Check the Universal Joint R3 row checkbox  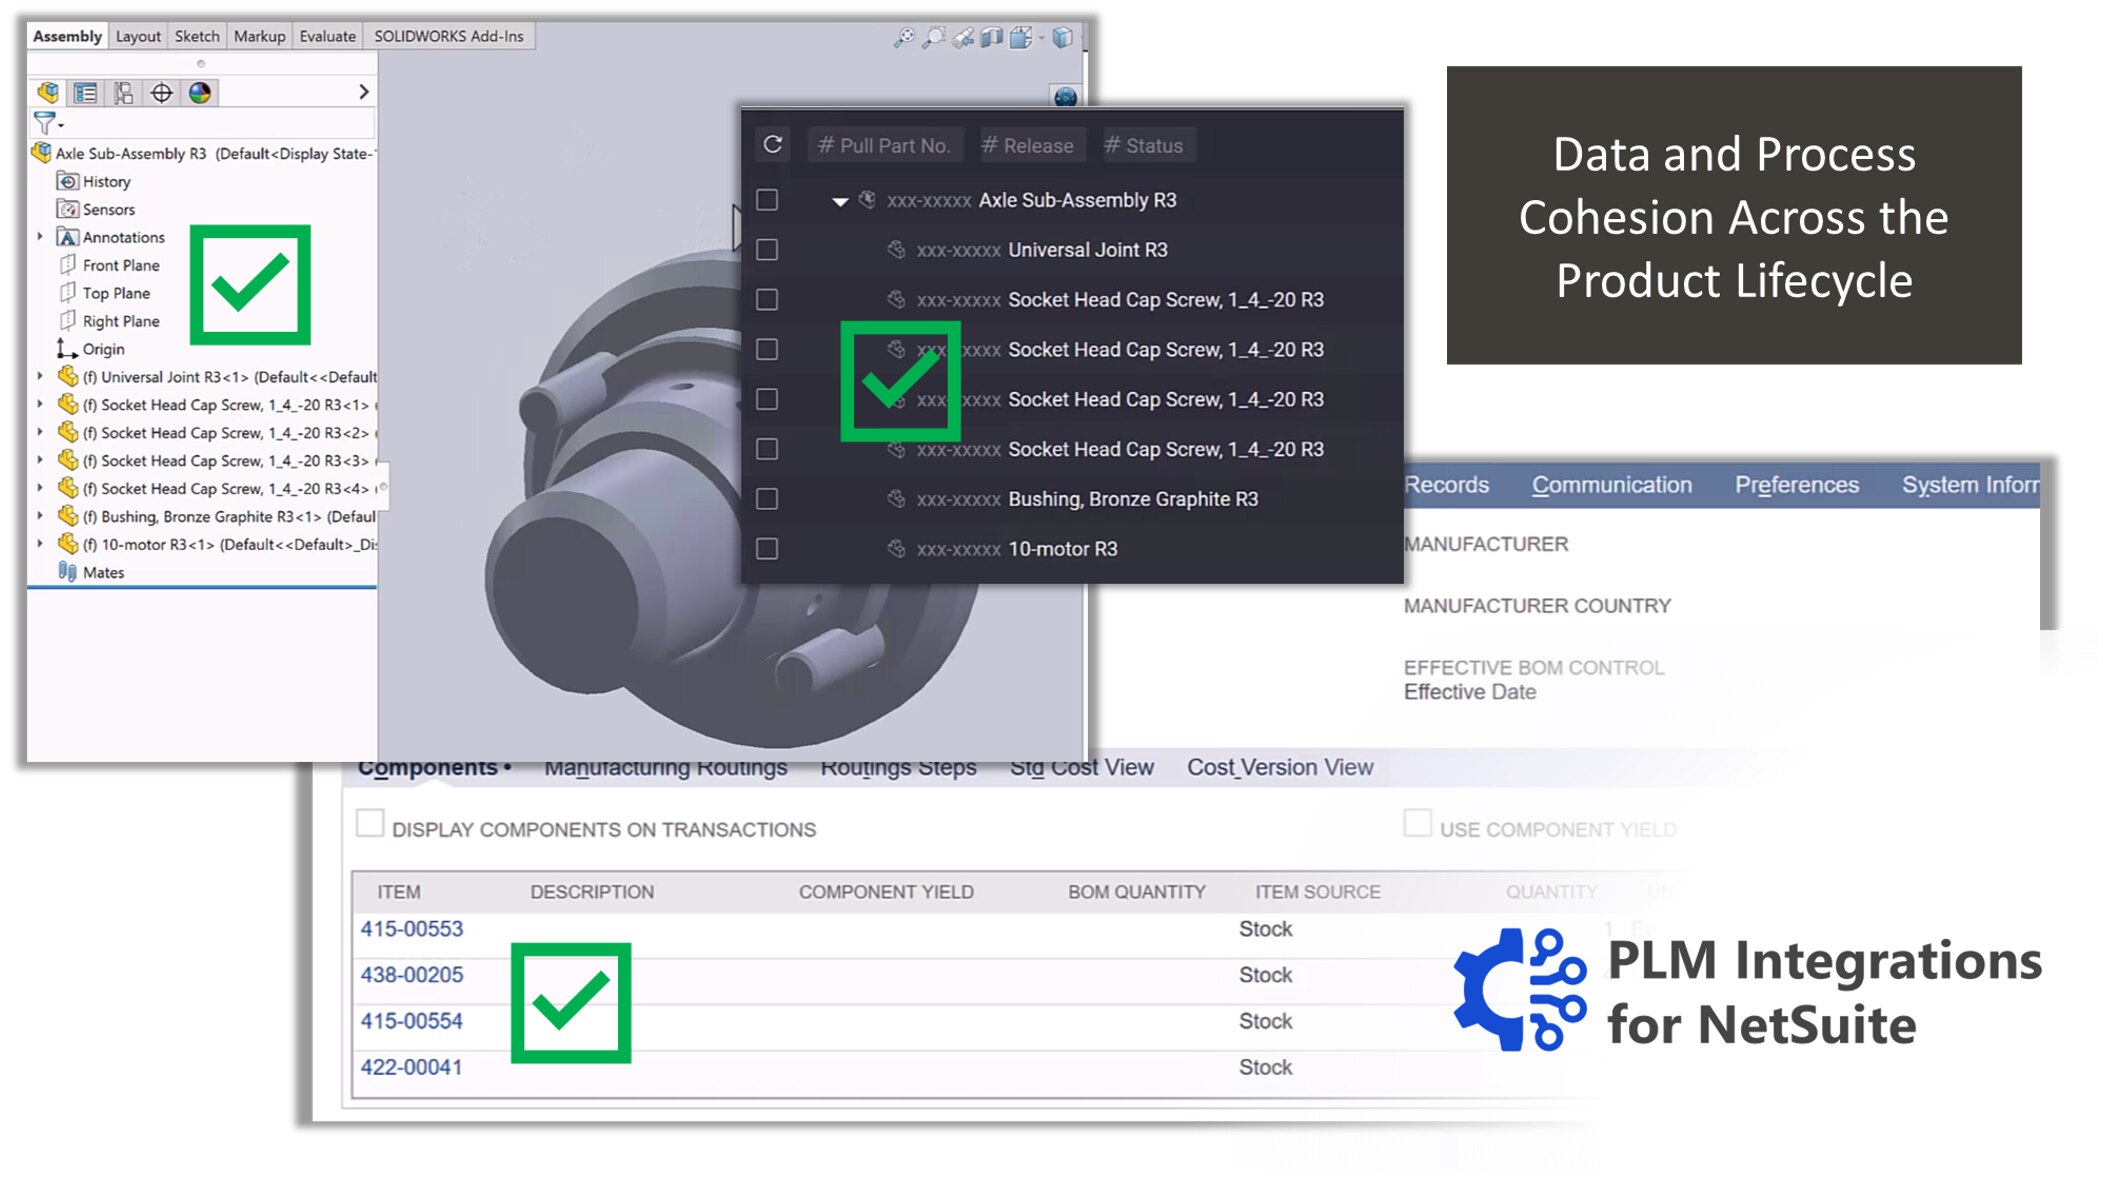[767, 250]
